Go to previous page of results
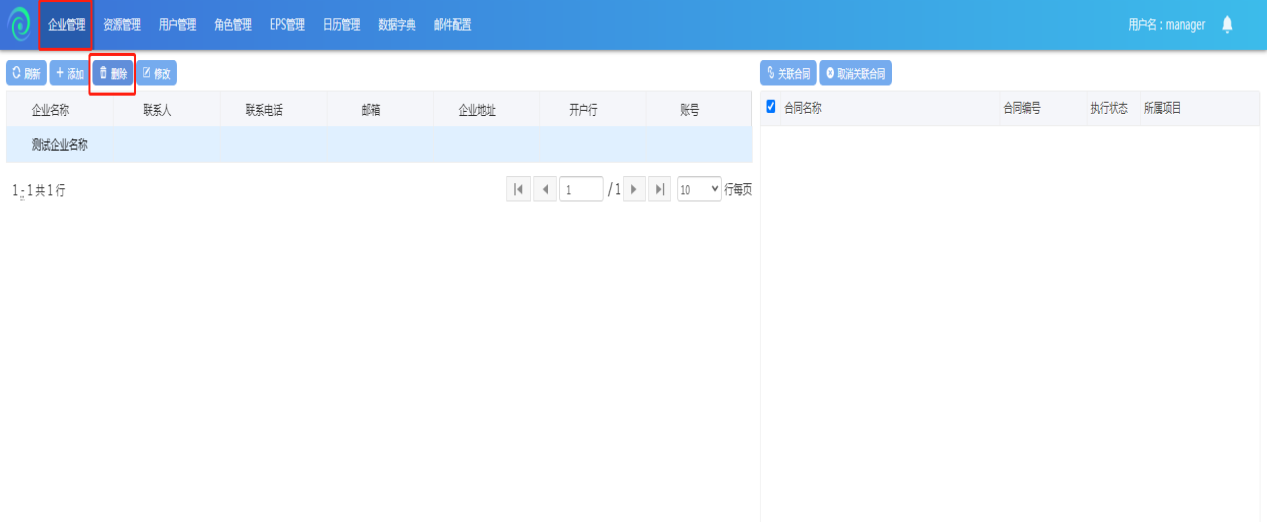 [545, 189]
